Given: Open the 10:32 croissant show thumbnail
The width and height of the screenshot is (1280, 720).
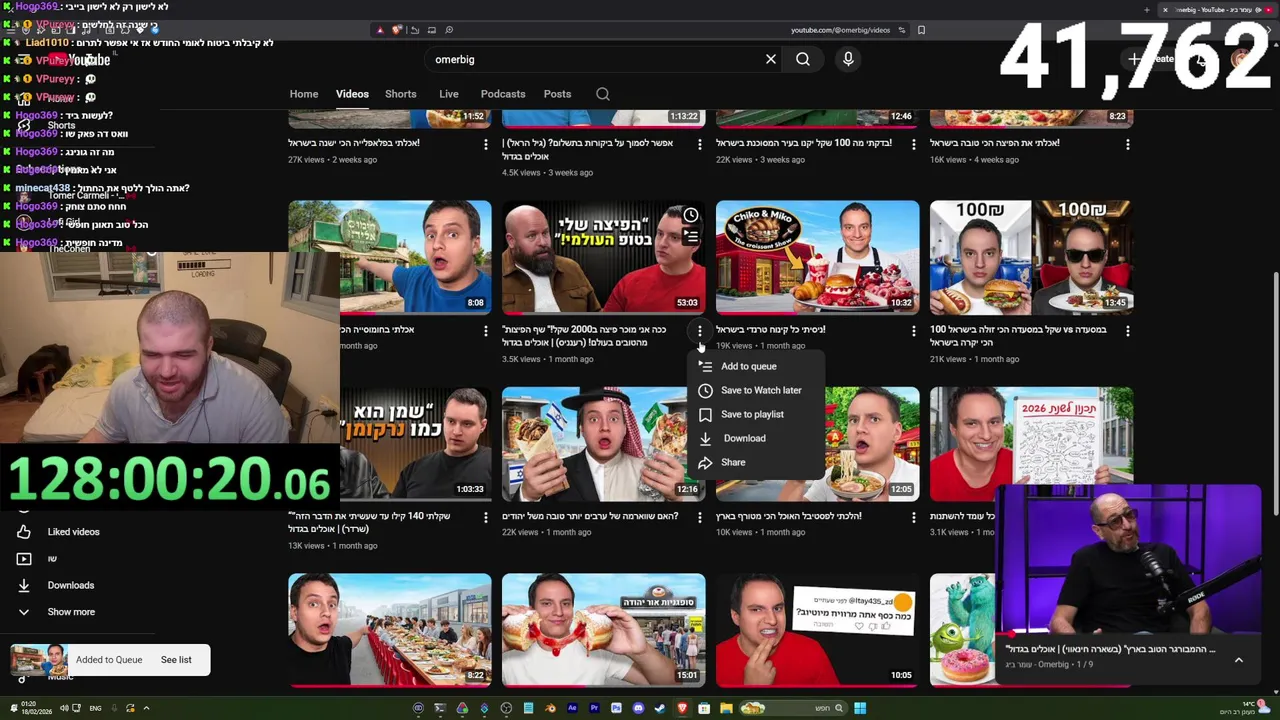Looking at the screenshot, I should point(818,257).
